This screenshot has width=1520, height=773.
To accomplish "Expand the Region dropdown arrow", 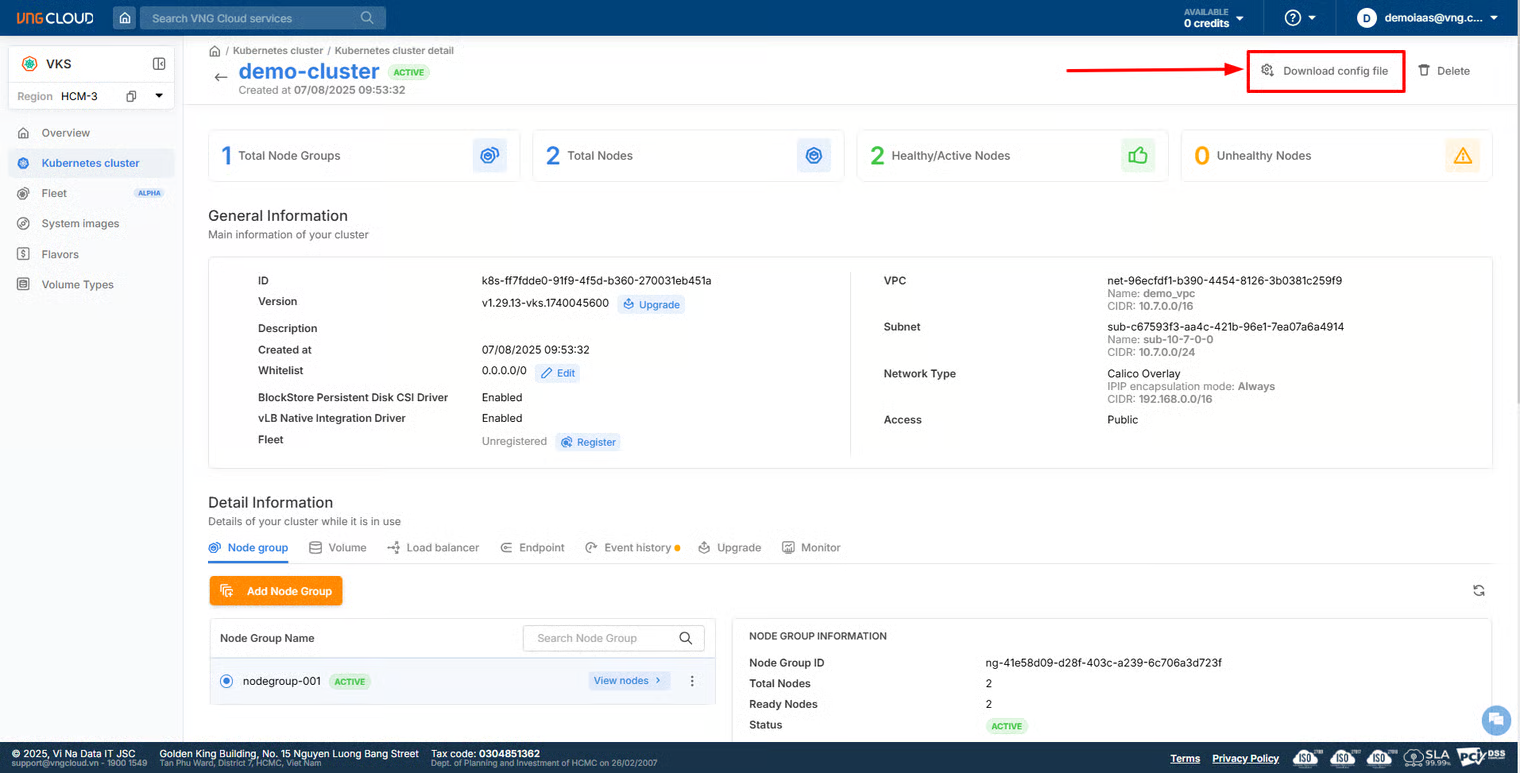I will pyautogui.click(x=158, y=96).
